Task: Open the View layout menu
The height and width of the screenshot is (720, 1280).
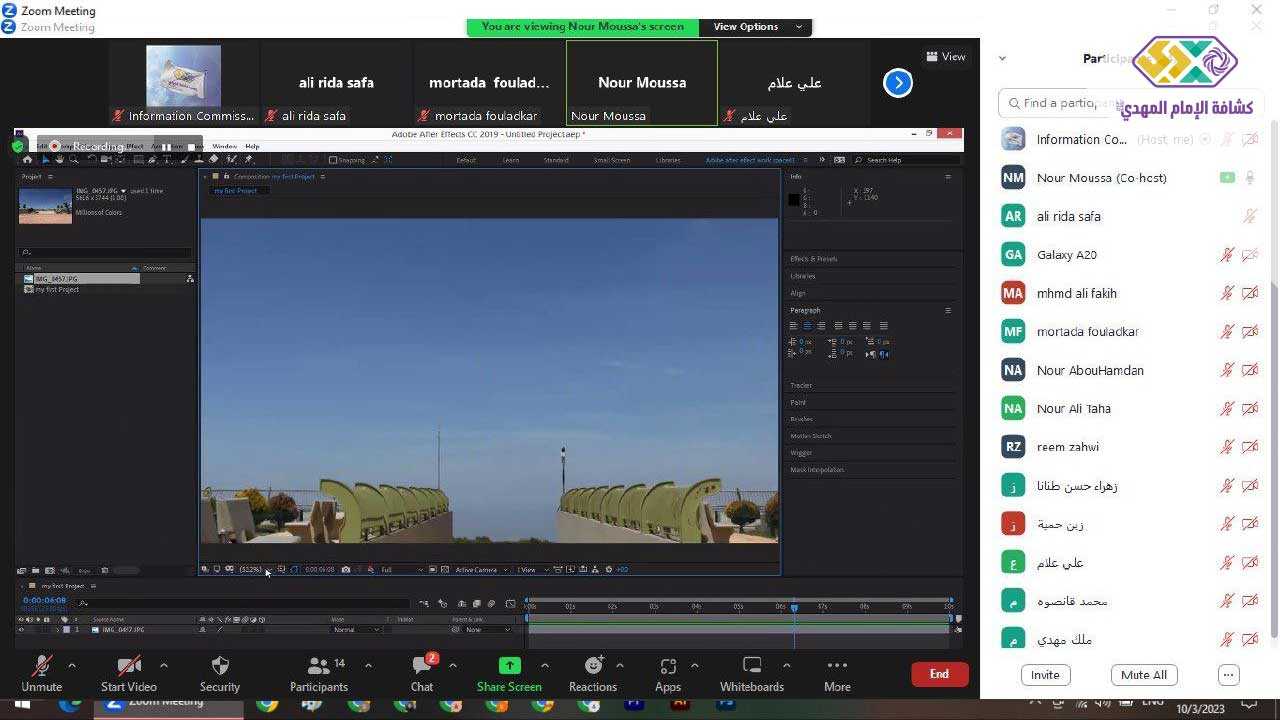Action: point(946,57)
